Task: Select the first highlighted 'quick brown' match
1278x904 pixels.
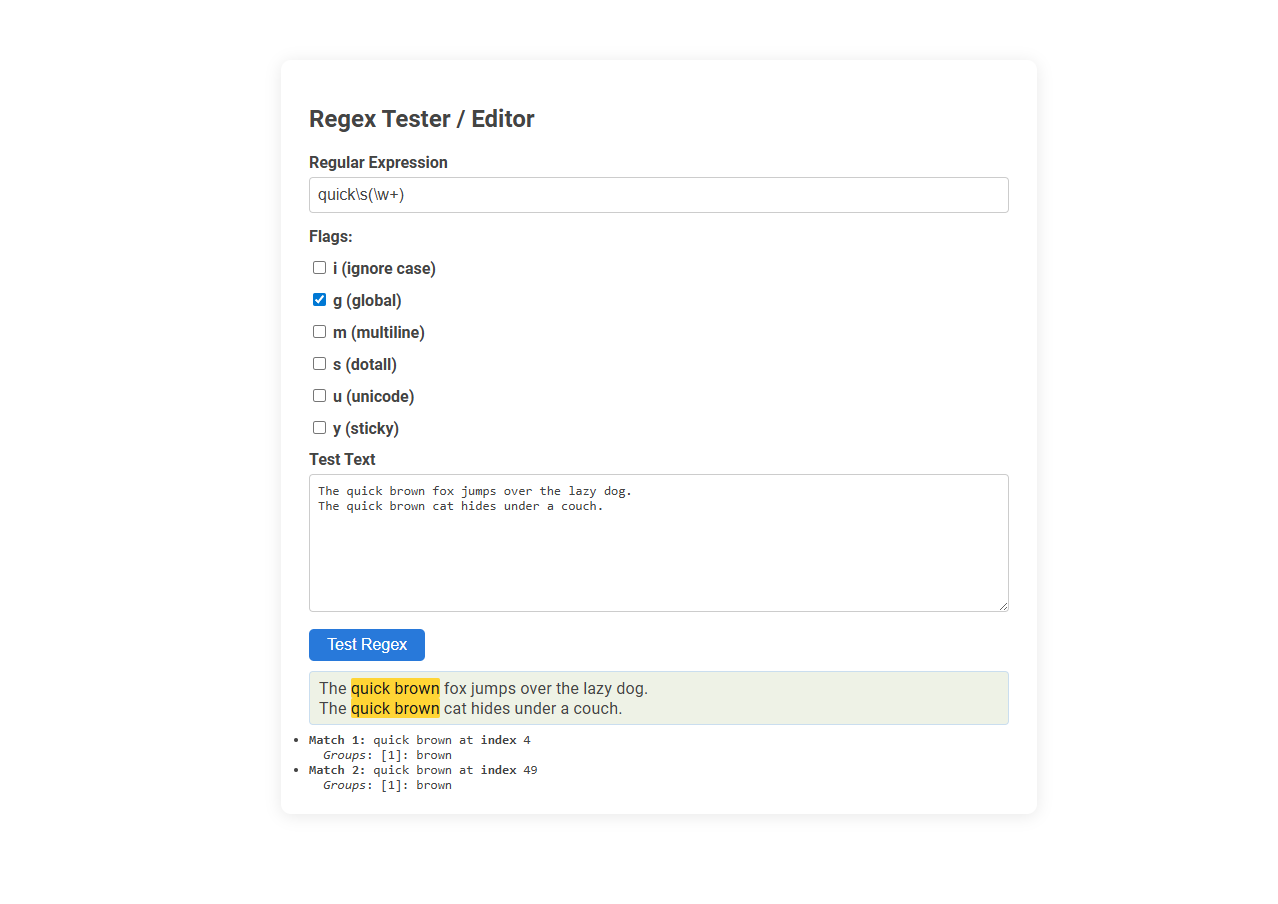Action: [395, 688]
